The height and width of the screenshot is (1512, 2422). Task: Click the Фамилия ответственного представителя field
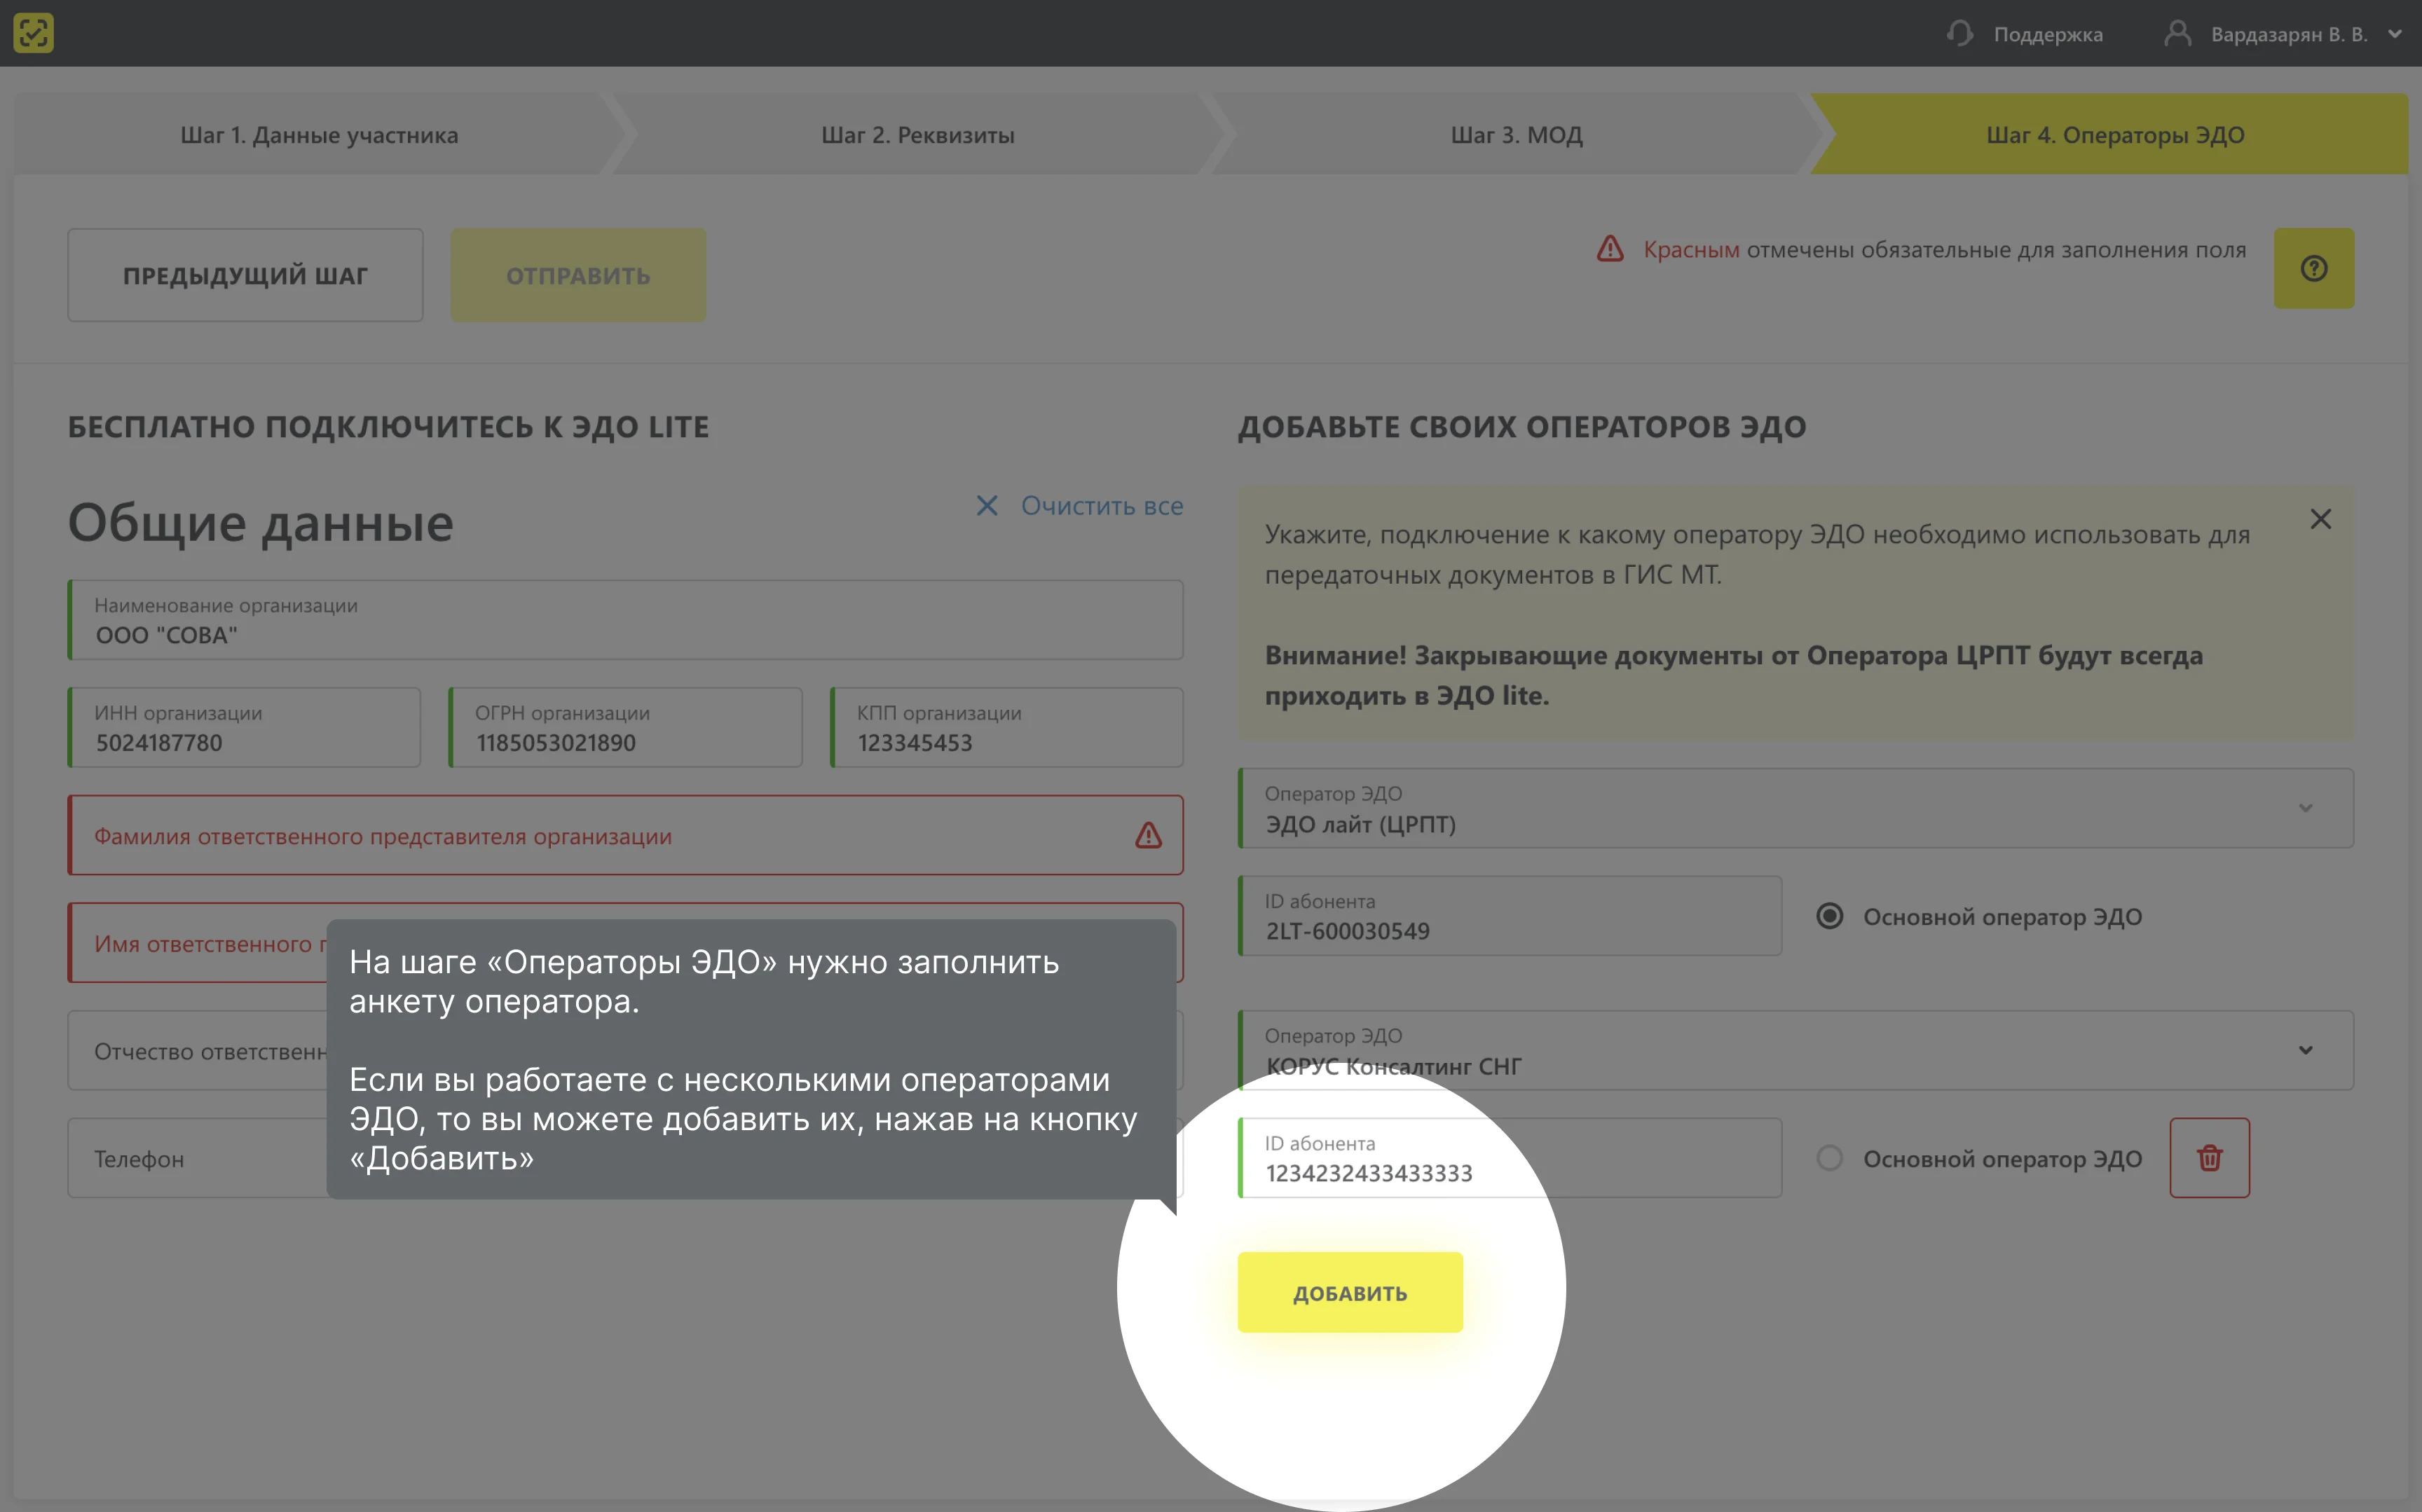click(625, 835)
